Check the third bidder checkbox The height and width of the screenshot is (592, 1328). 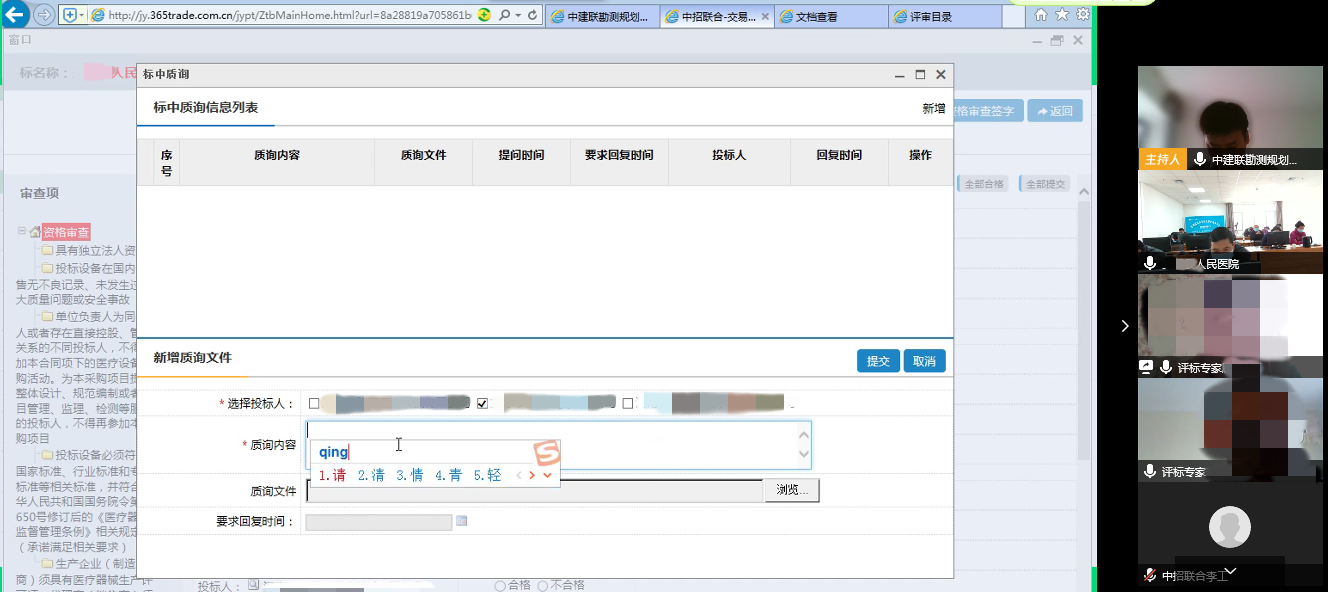628,404
